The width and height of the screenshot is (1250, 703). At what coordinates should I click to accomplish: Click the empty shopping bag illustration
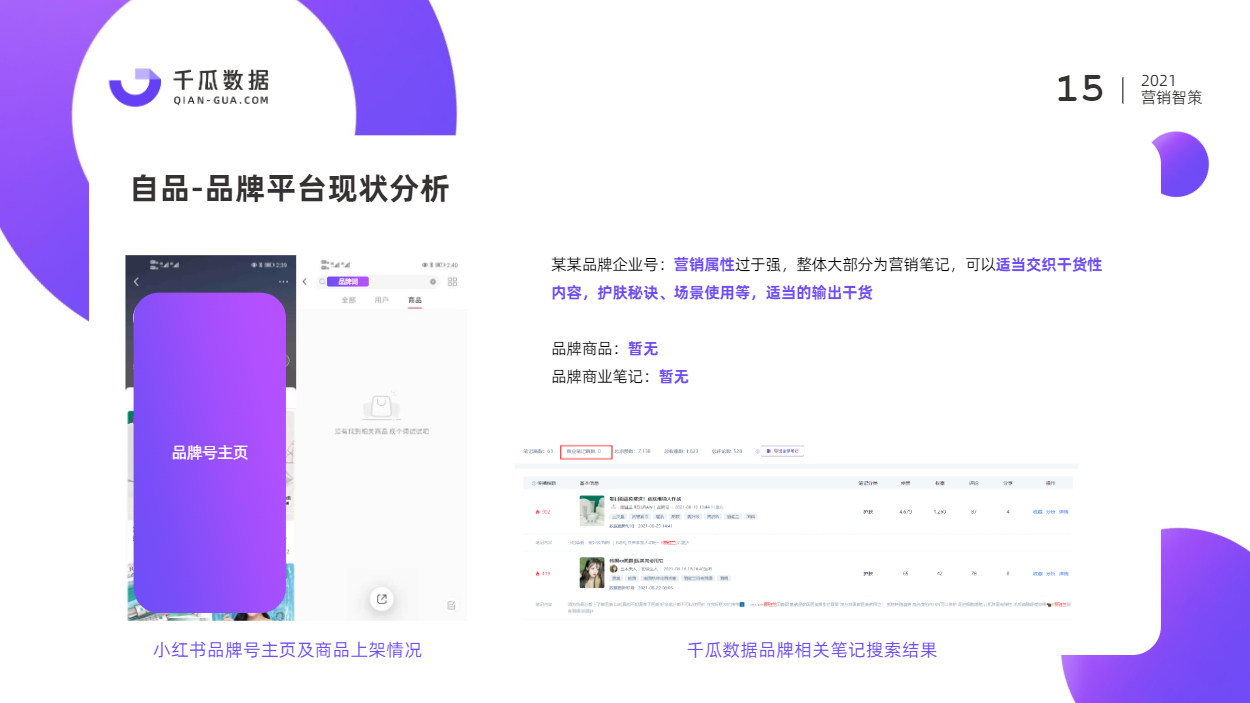381,406
